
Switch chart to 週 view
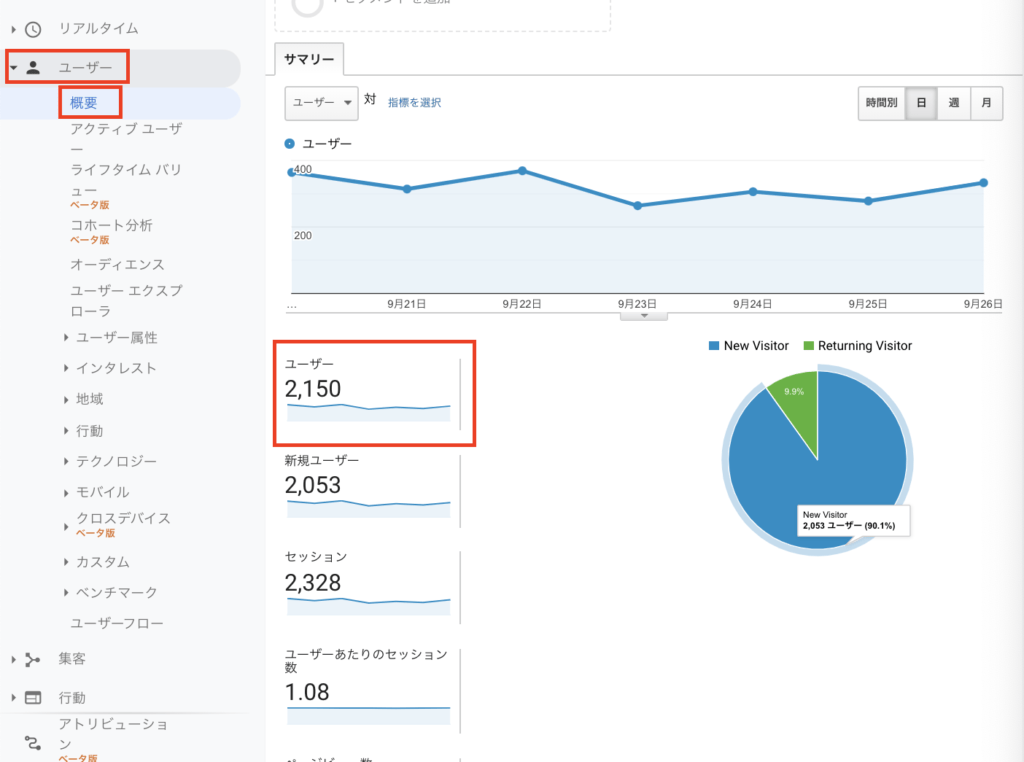tap(953, 103)
